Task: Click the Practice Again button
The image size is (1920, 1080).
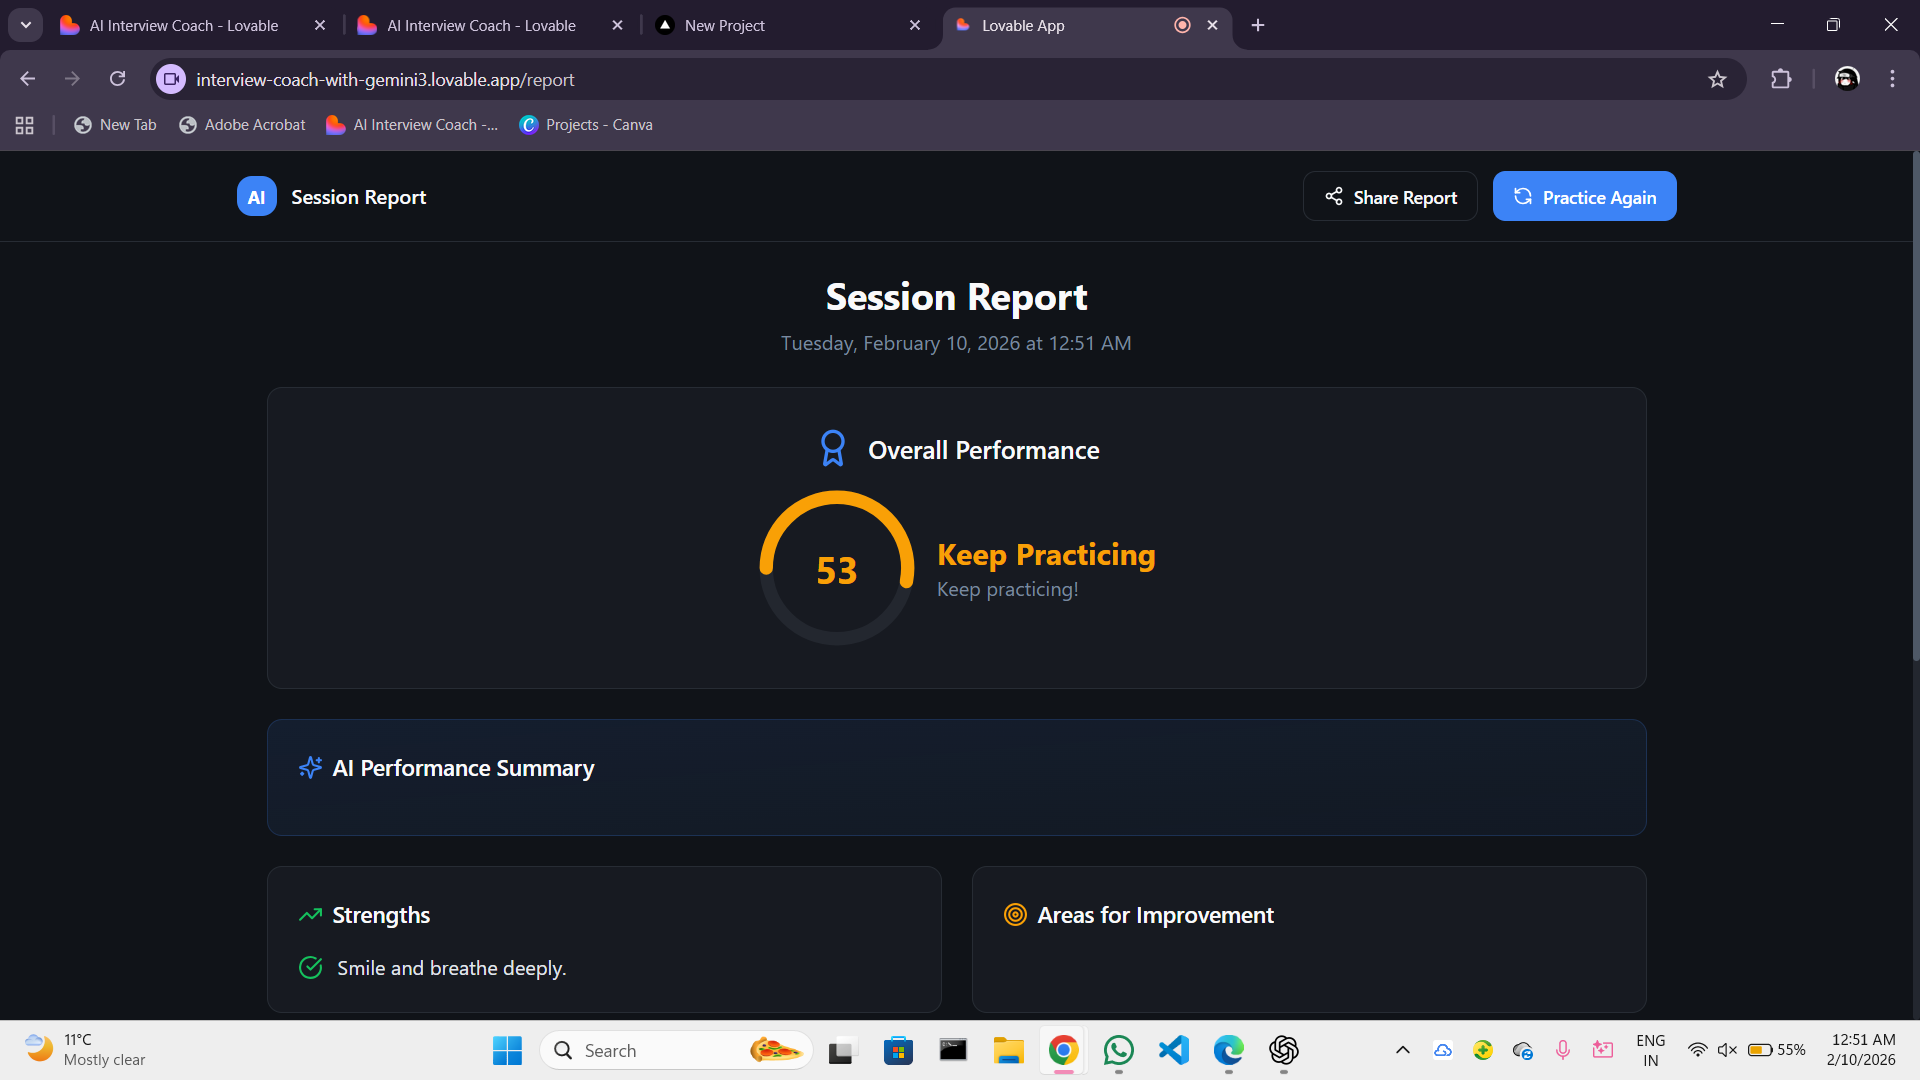Action: tap(1584, 197)
